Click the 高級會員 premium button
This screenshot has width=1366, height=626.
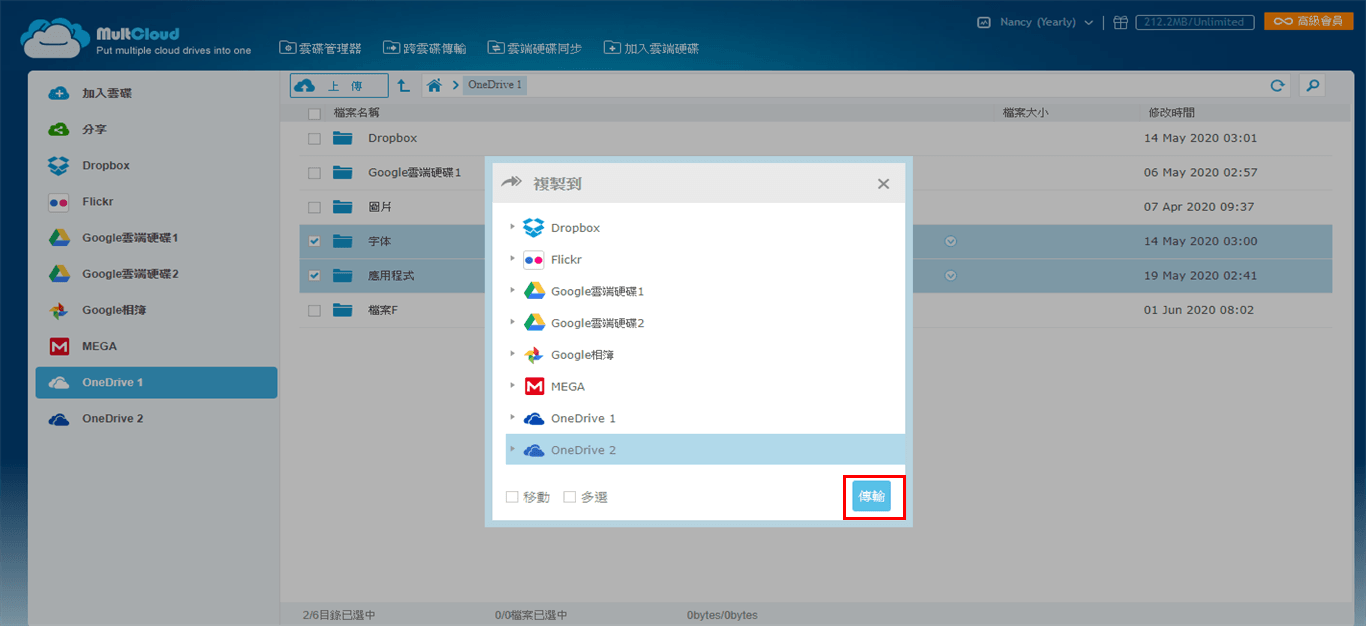1308,21
